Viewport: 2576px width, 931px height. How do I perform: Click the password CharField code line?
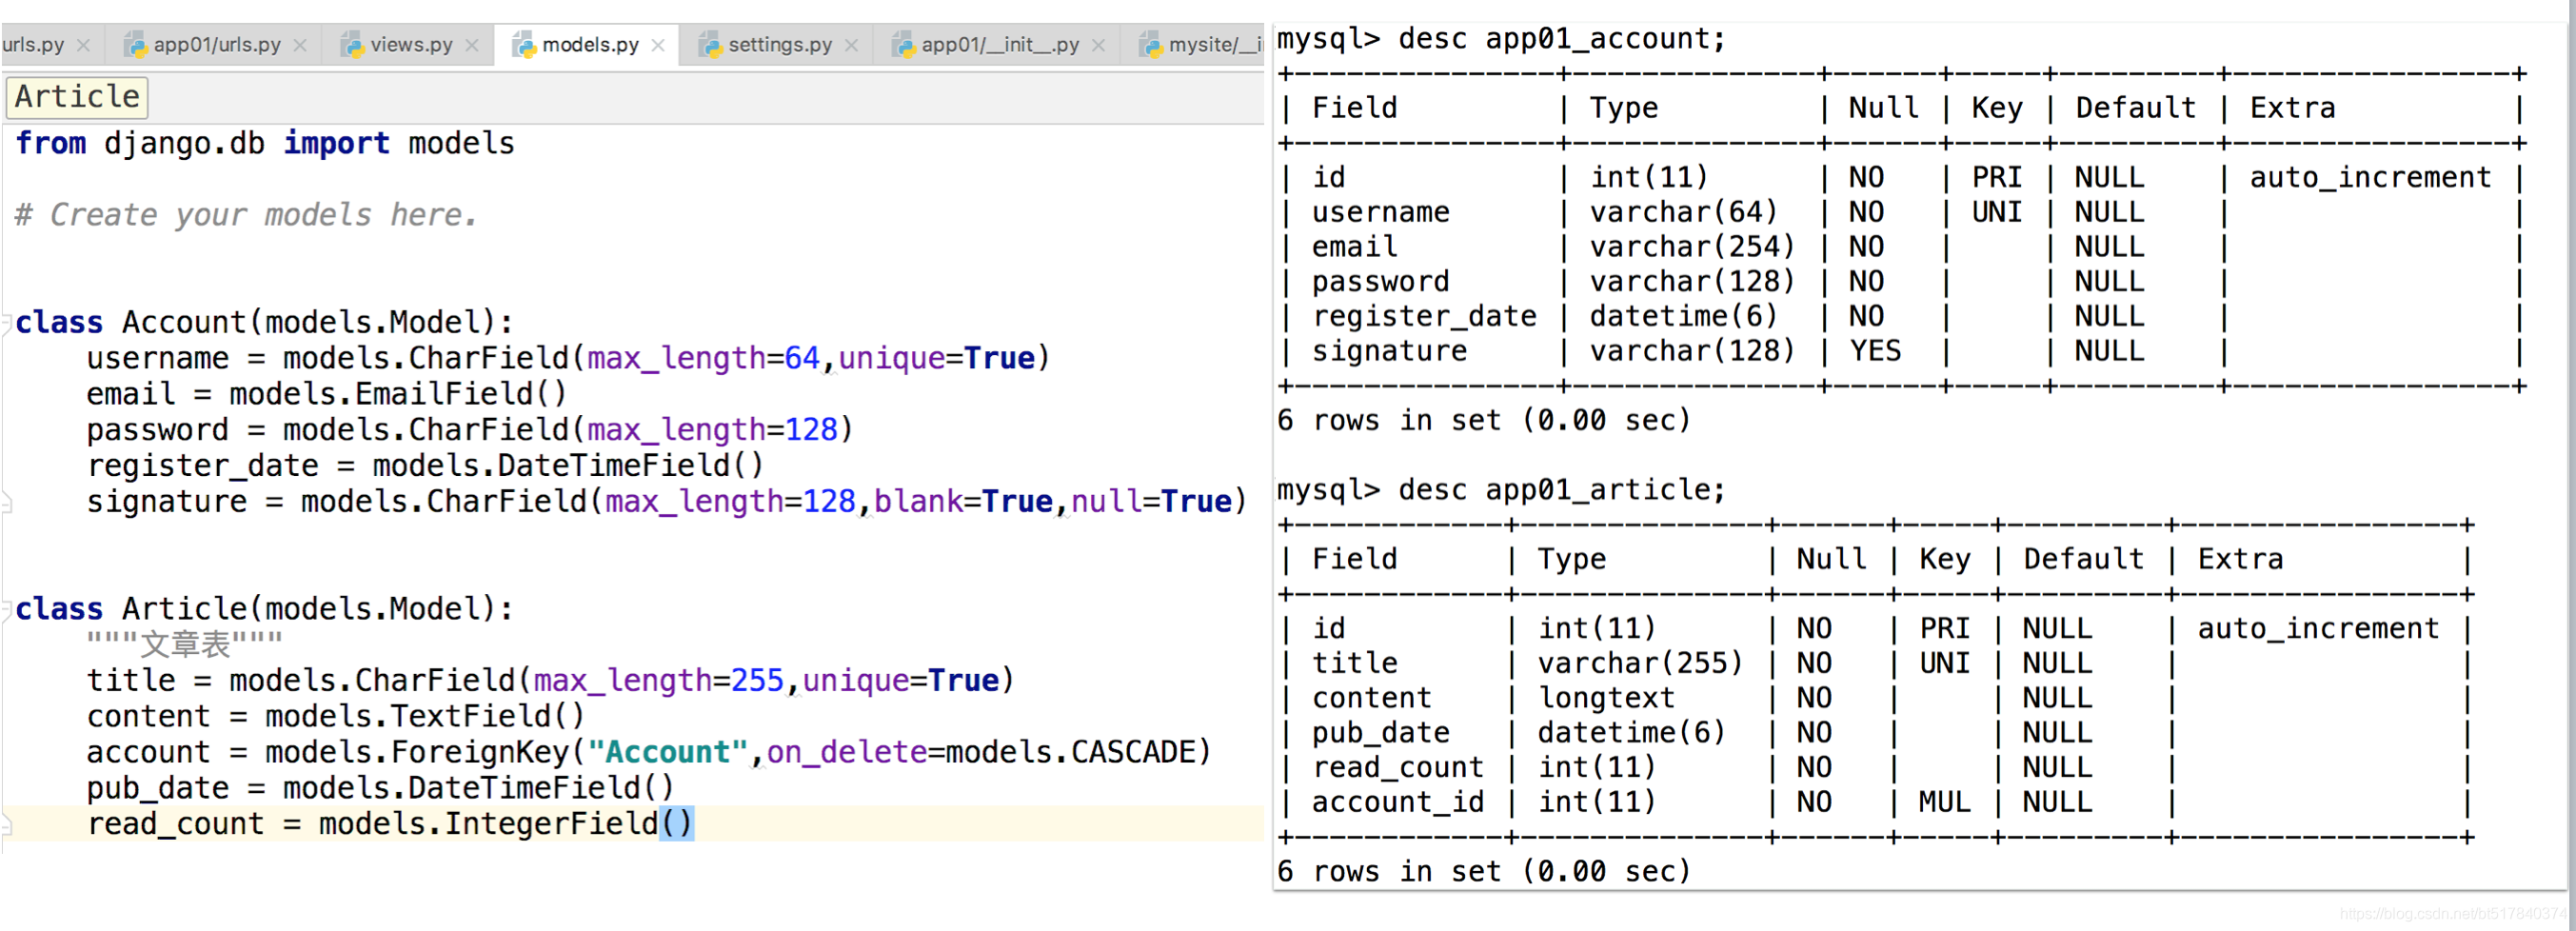pos(470,431)
